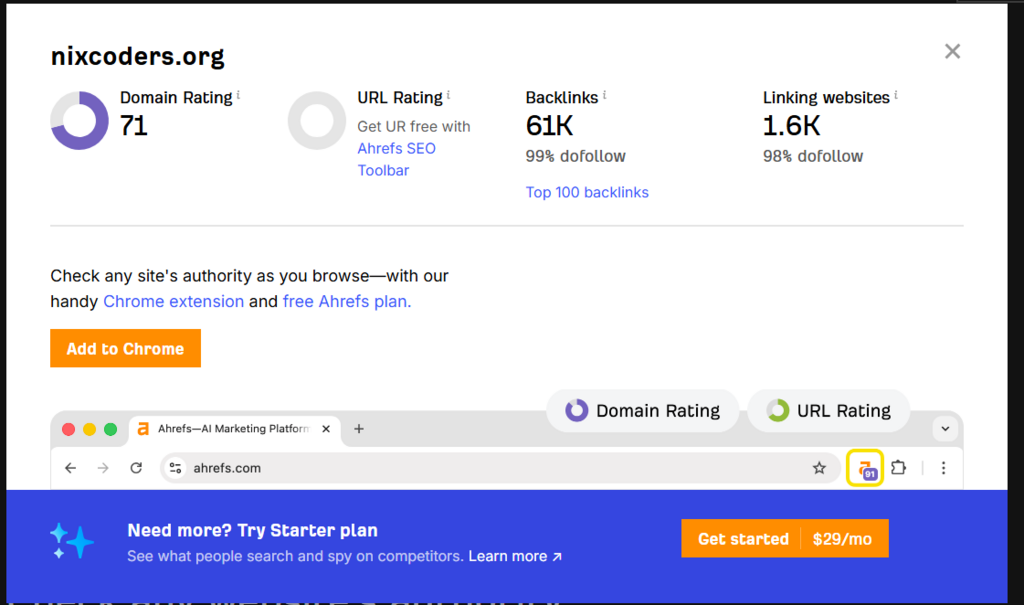
Task: Click the bookmark star in the mockup address bar
Action: 819,467
